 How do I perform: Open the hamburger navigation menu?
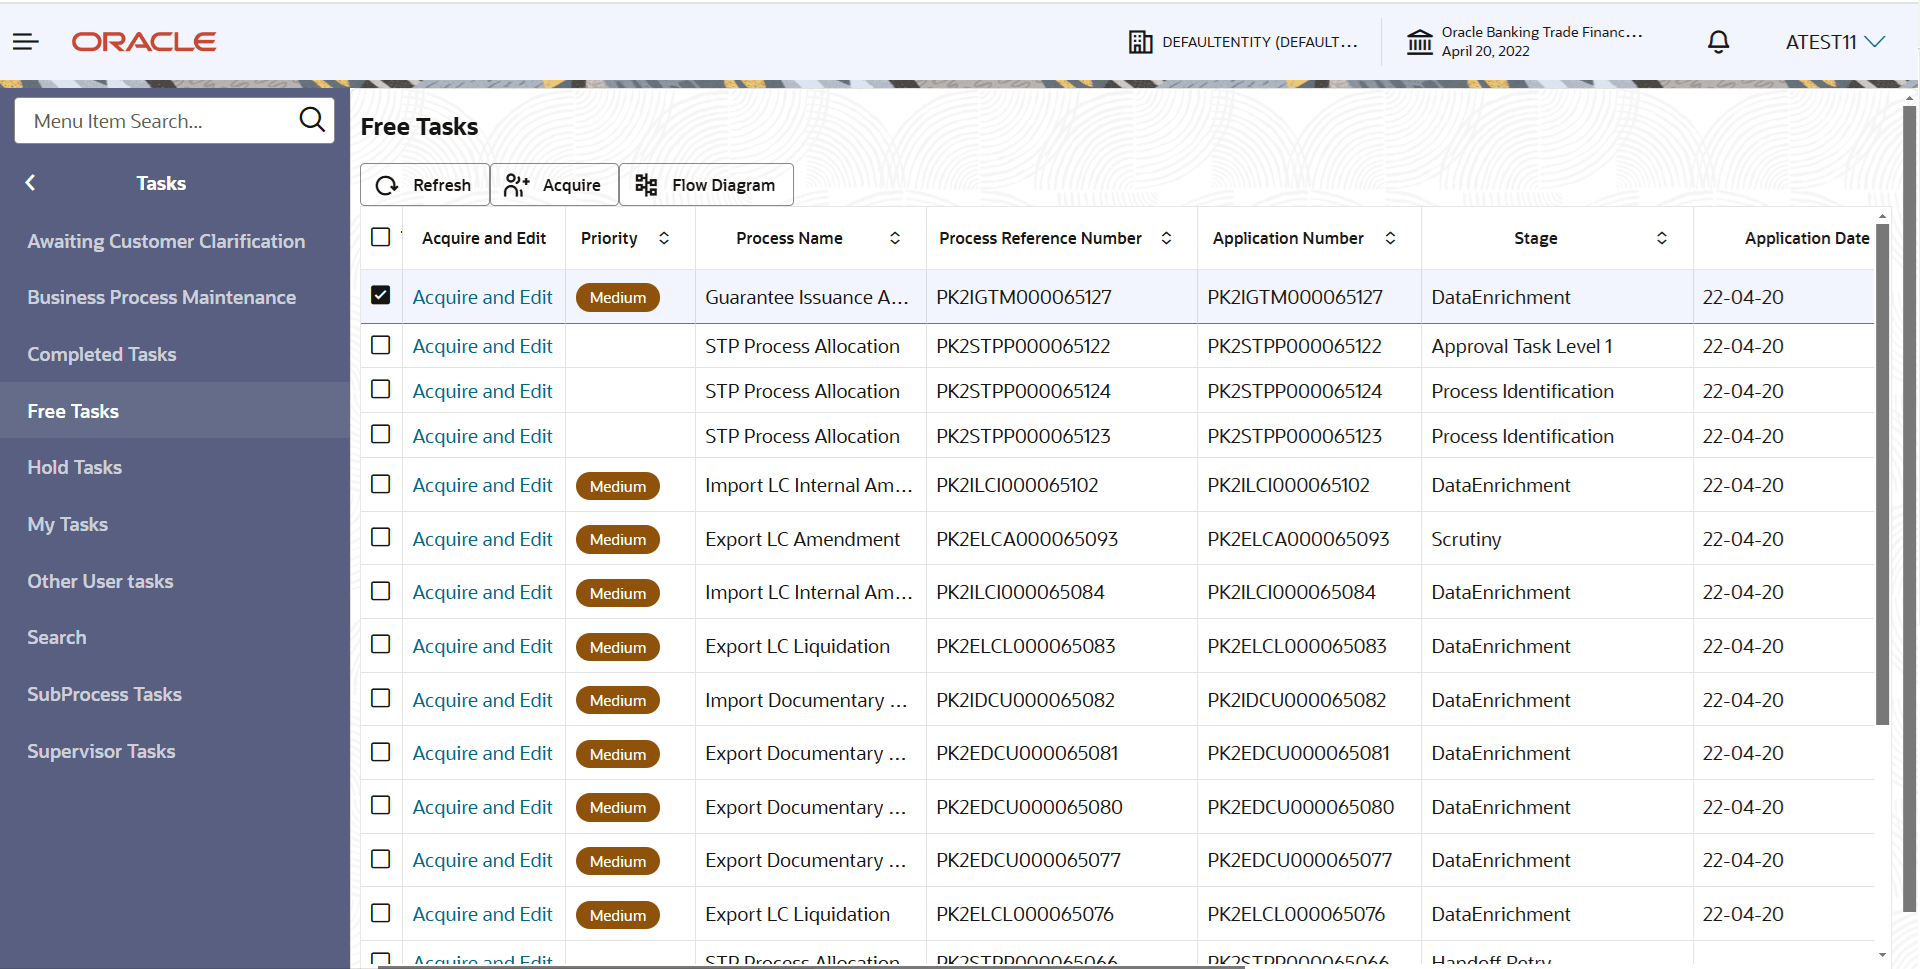25,42
